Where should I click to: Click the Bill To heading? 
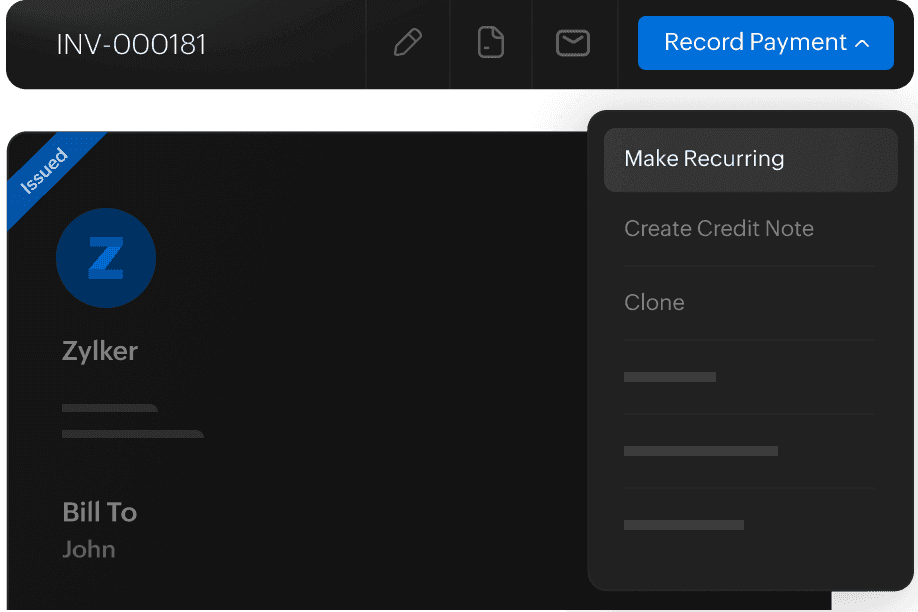coord(99,512)
